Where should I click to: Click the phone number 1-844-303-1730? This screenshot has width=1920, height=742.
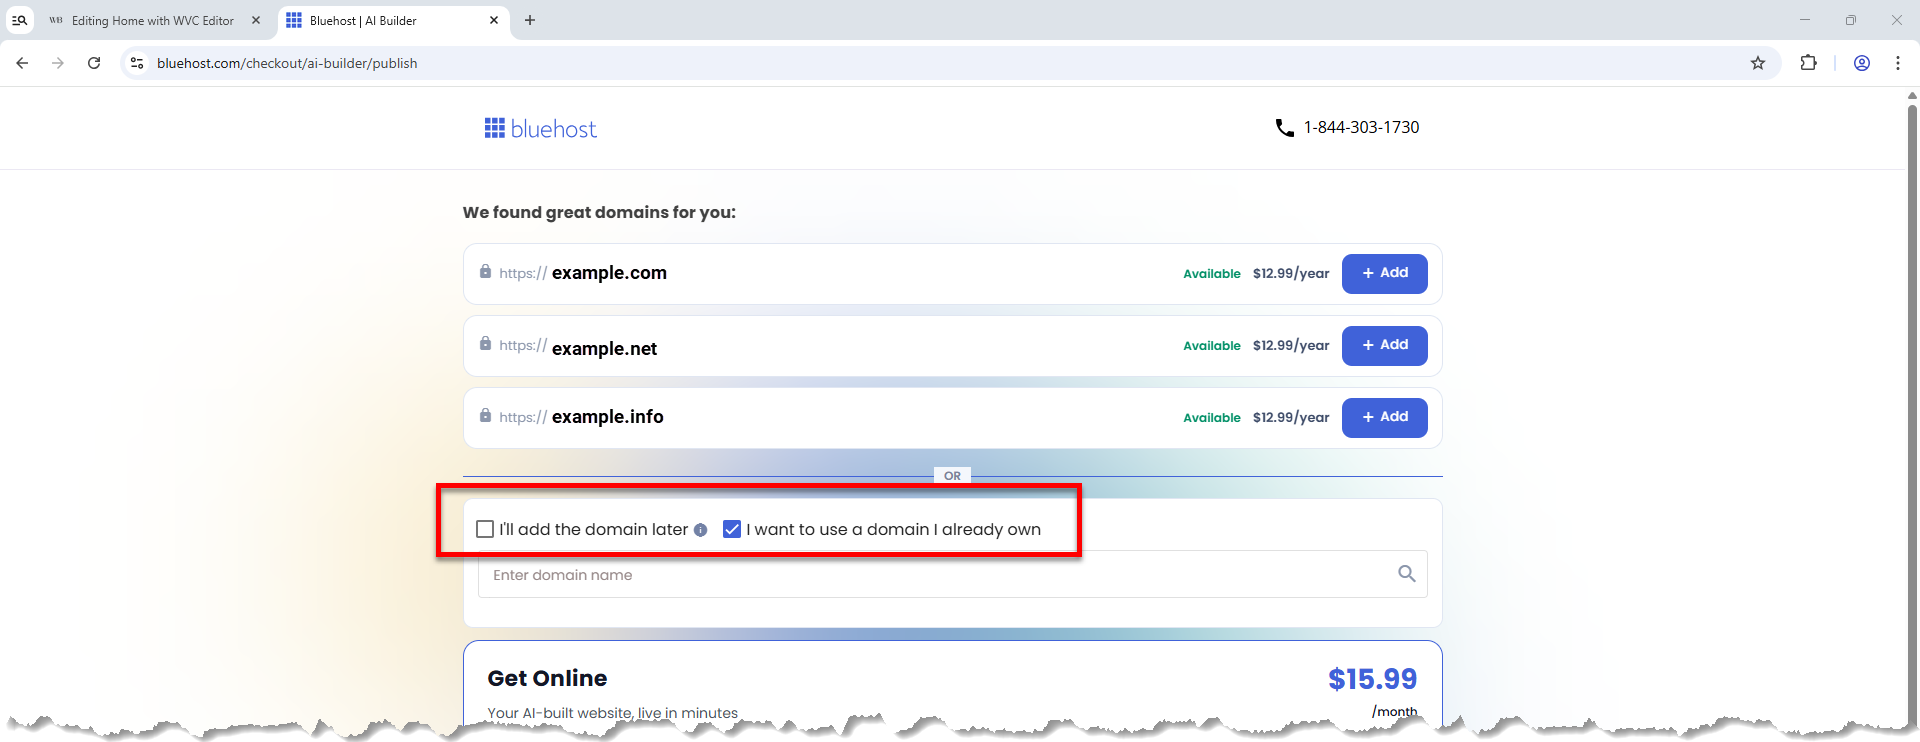[x=1361, y=128]
